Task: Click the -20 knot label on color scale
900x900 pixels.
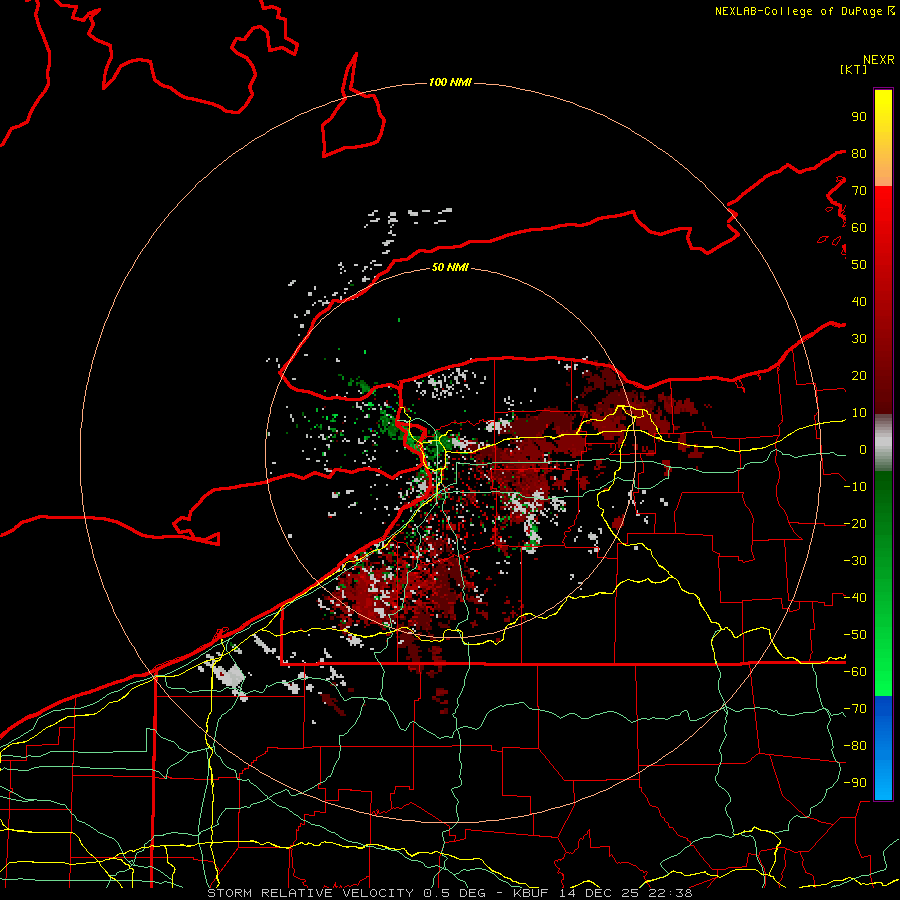Action: (x=855, y=523)
